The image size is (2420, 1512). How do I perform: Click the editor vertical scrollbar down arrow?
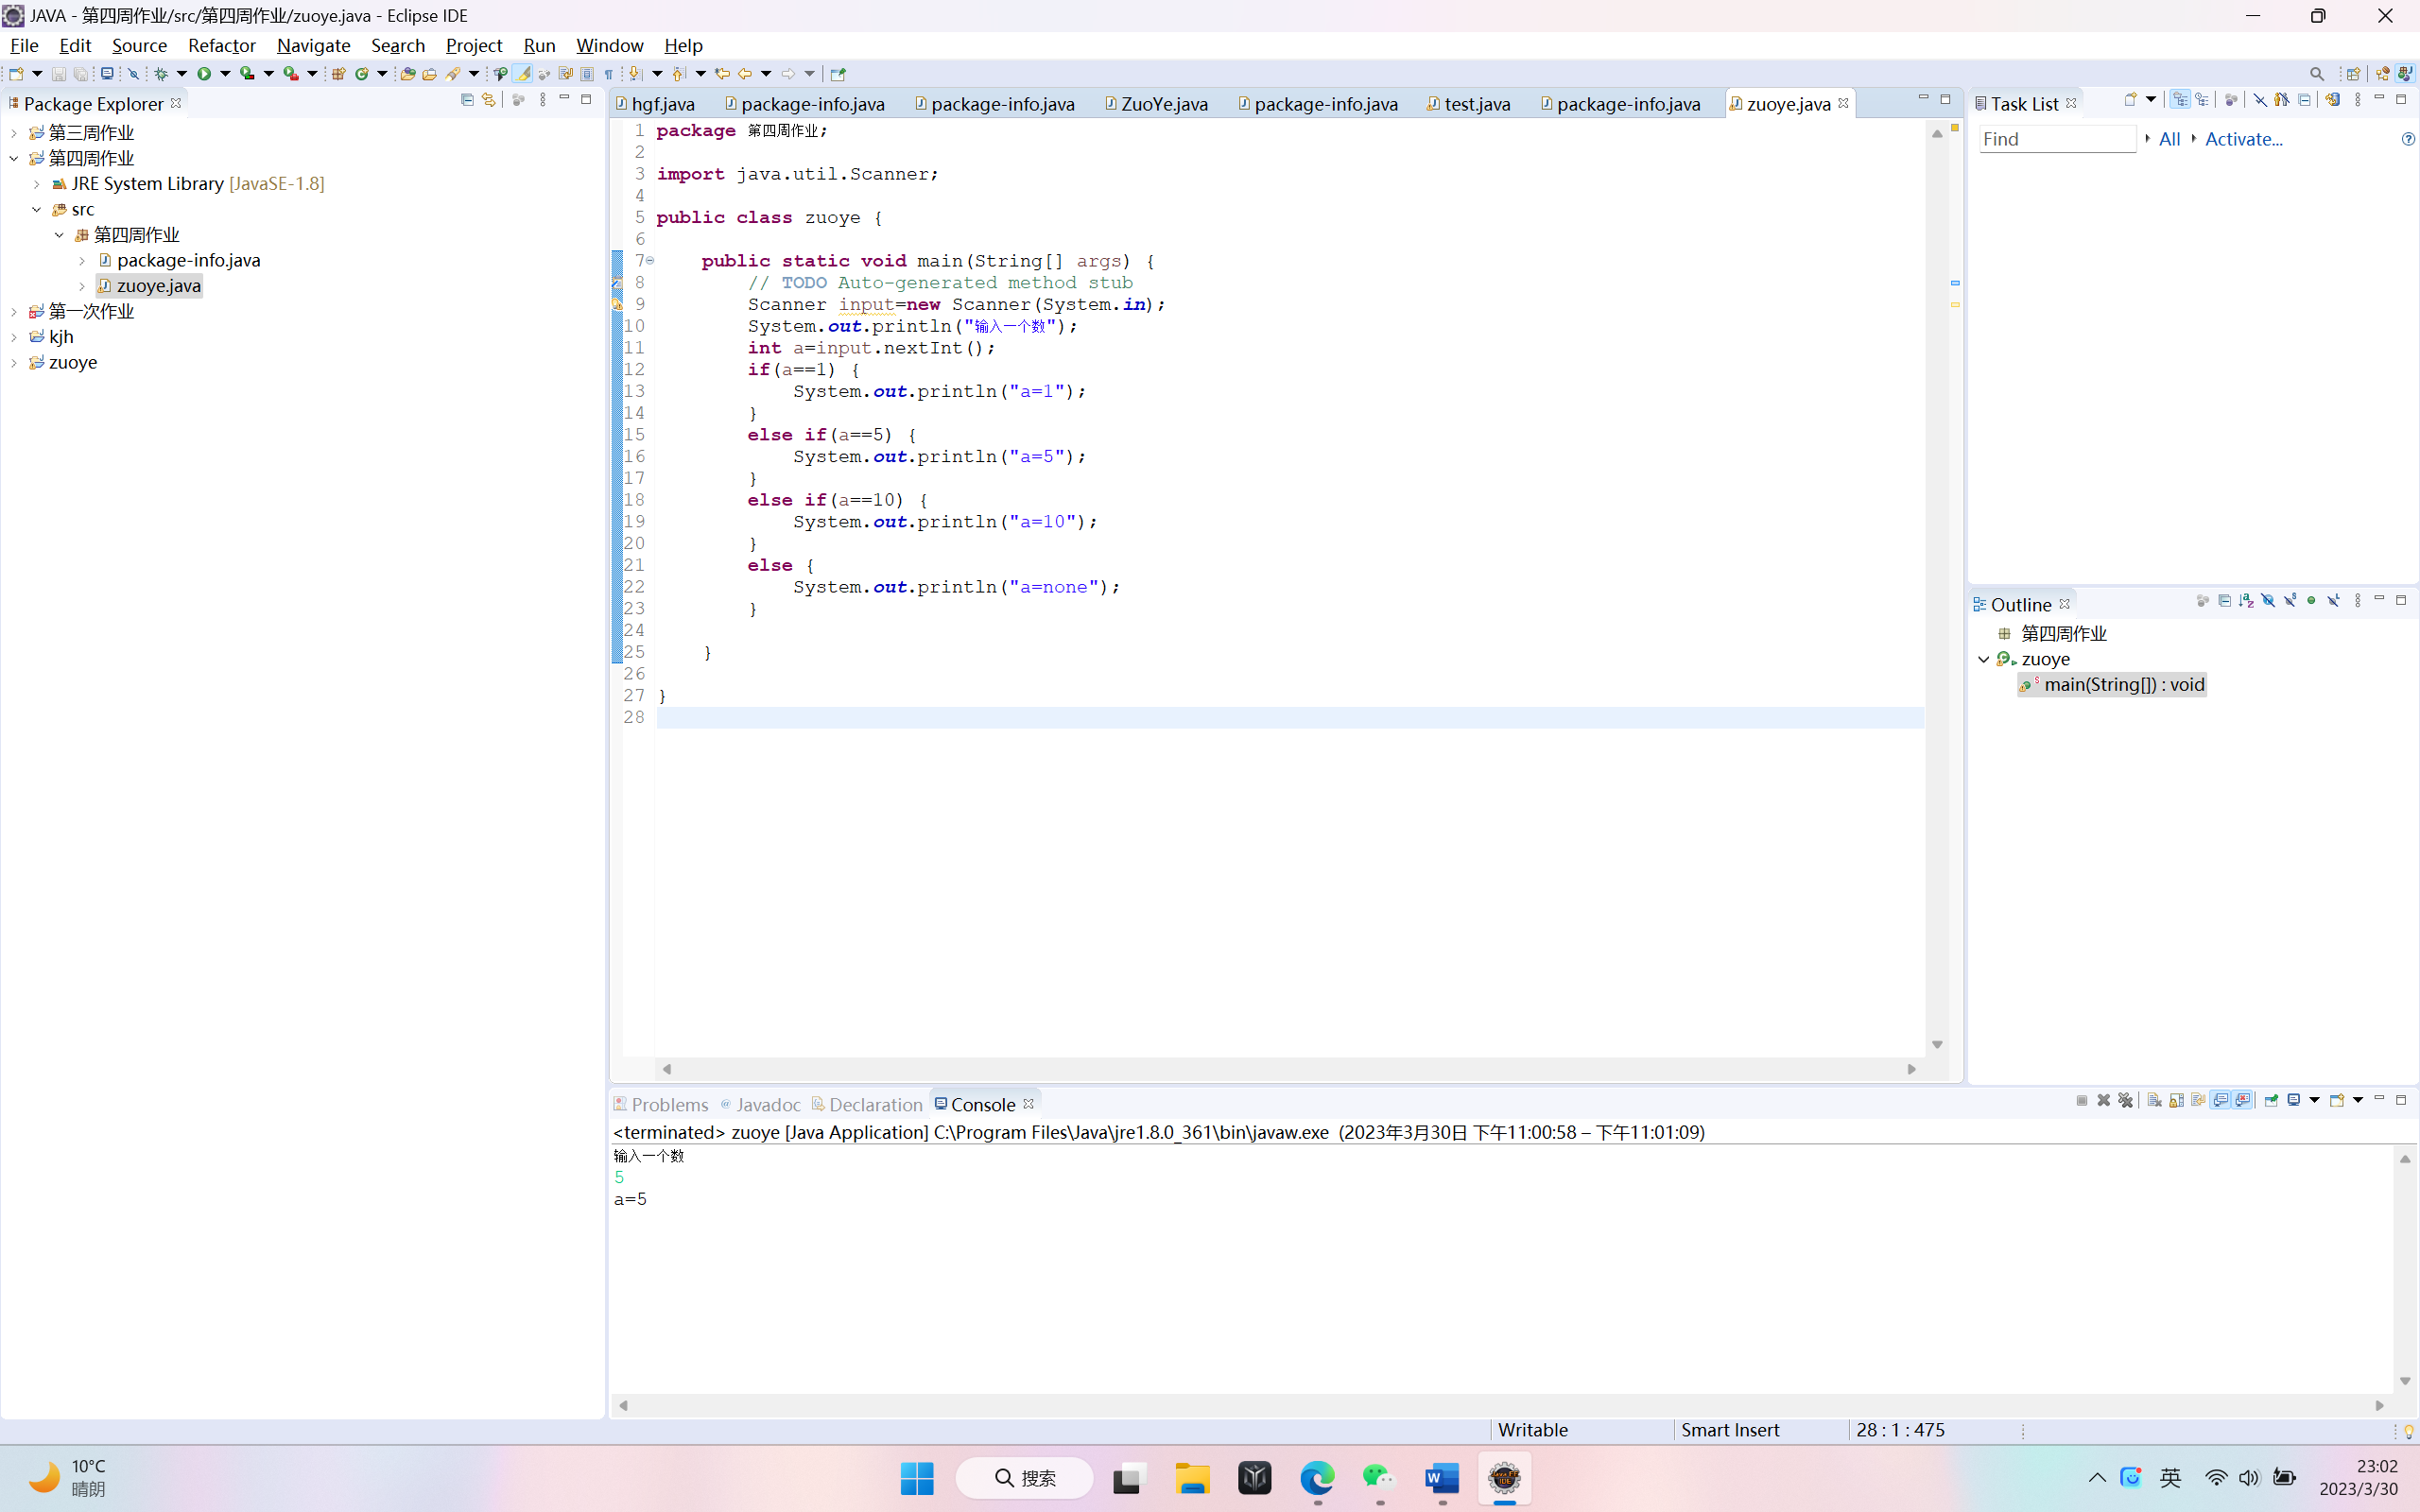tap(1937, 1044)
